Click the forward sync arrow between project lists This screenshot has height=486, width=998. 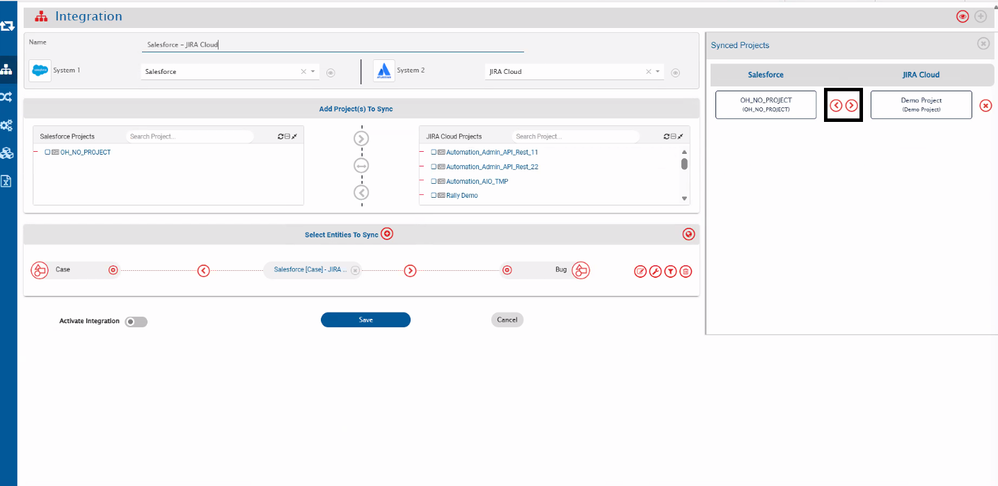point(362,138)
